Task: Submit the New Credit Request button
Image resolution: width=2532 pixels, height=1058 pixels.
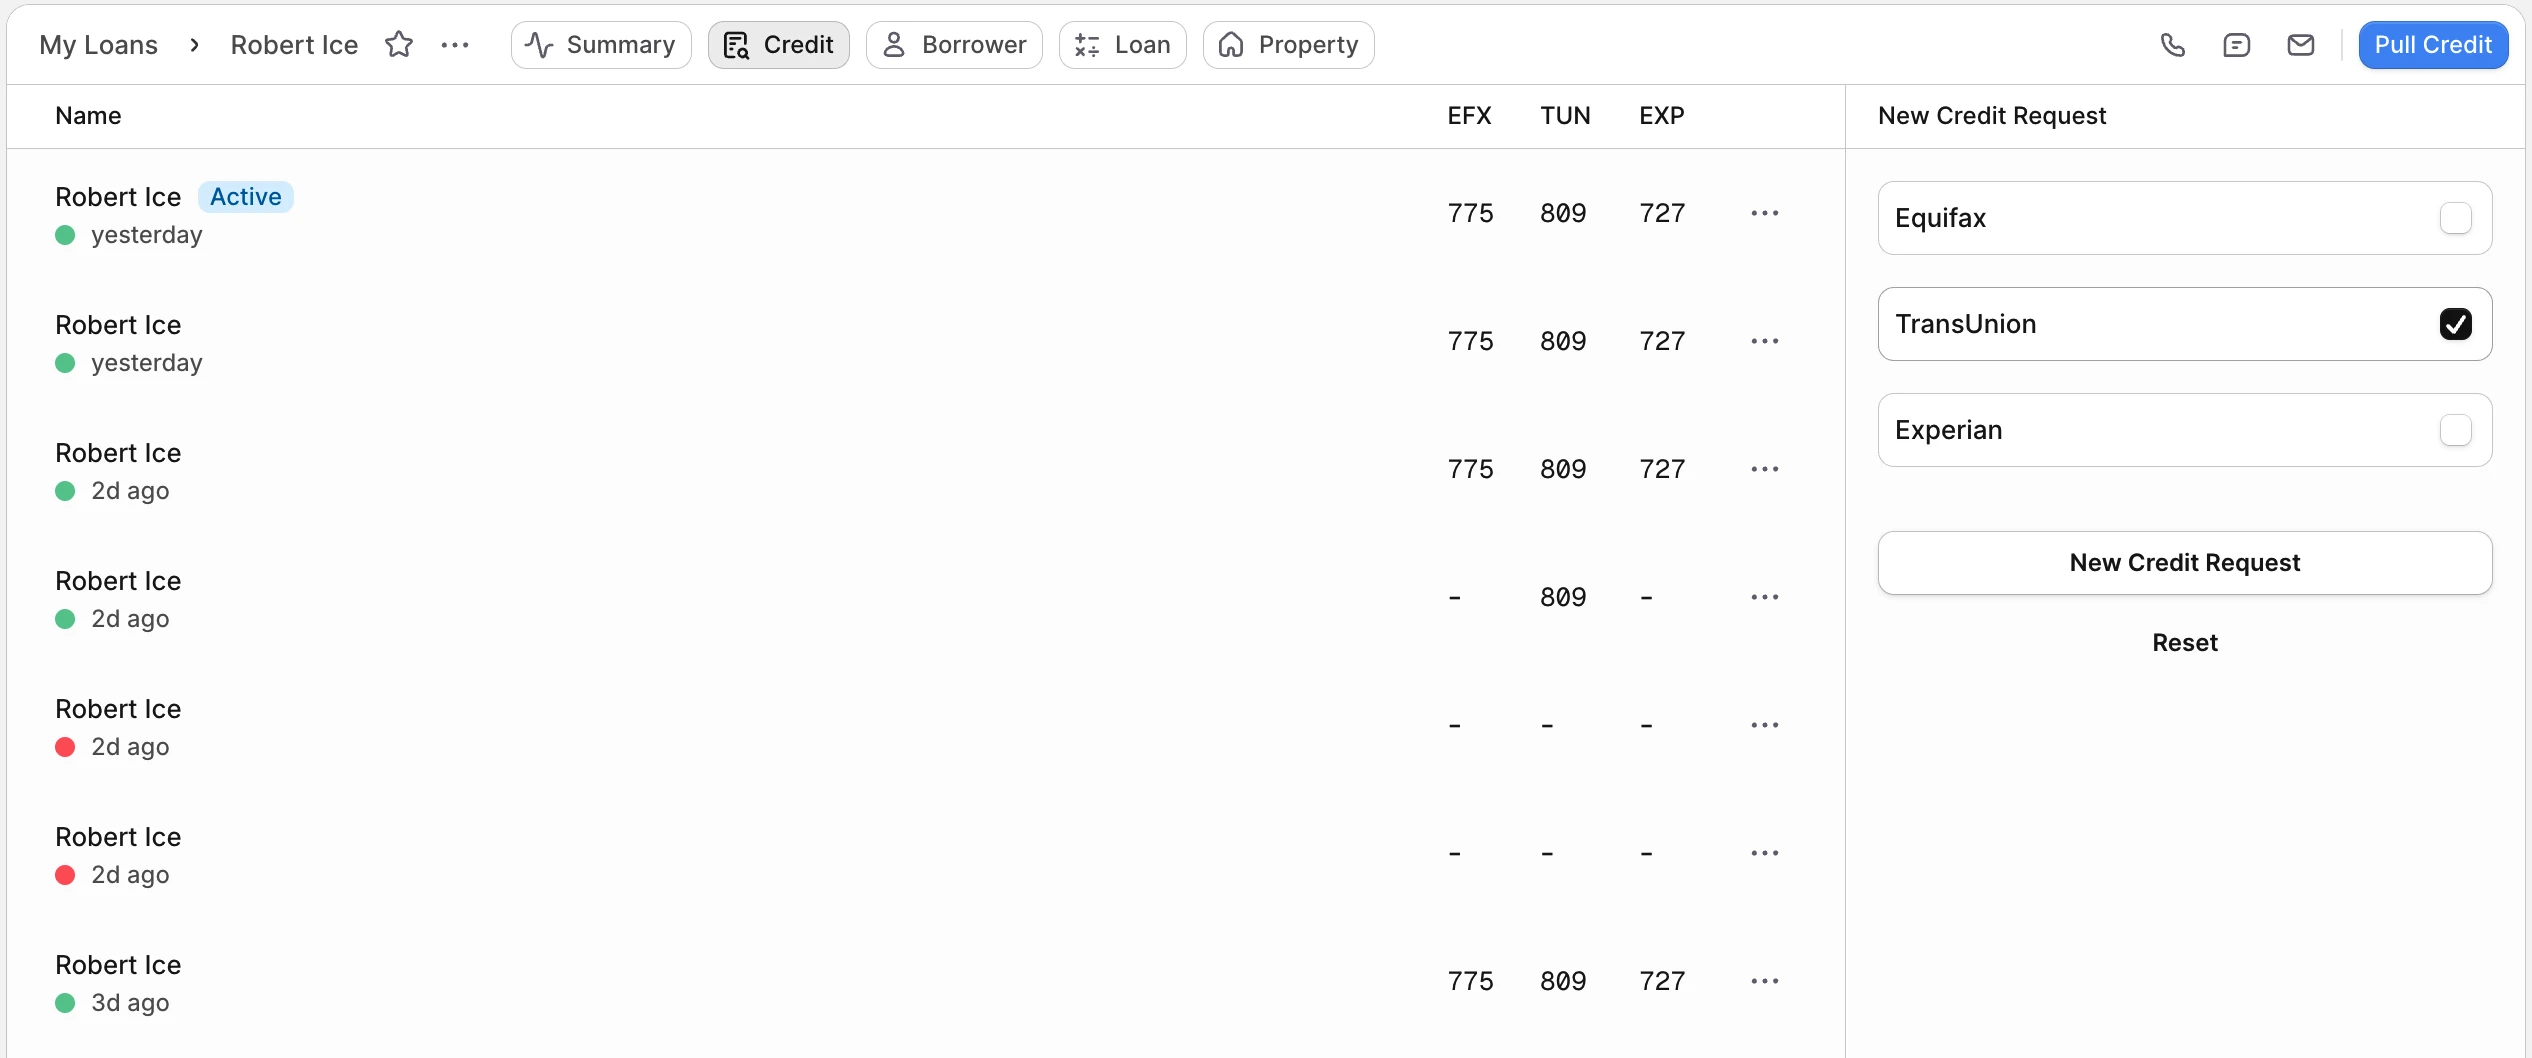Action: coord(2184,563)
